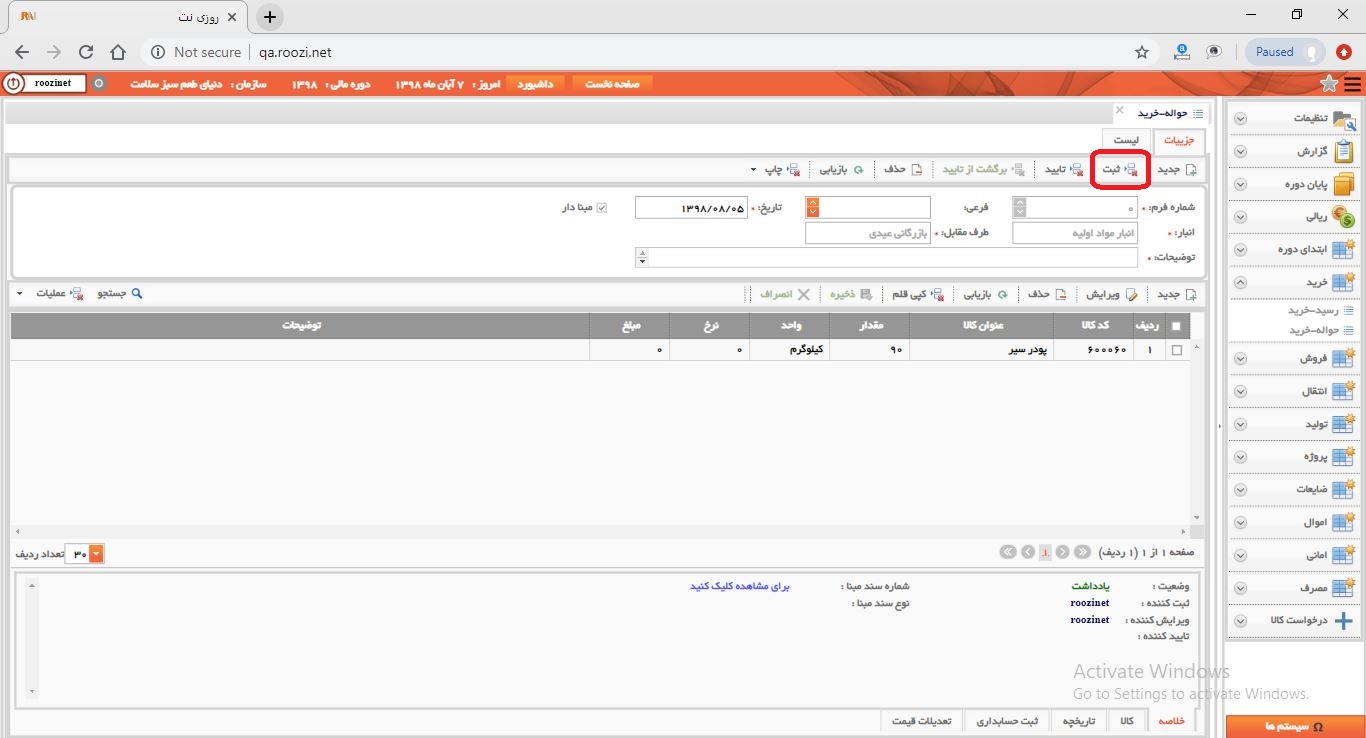This screenshot has height=738, width=1366.
Task: Open the گزارش clipboard icon
Action: point(1344,151)
